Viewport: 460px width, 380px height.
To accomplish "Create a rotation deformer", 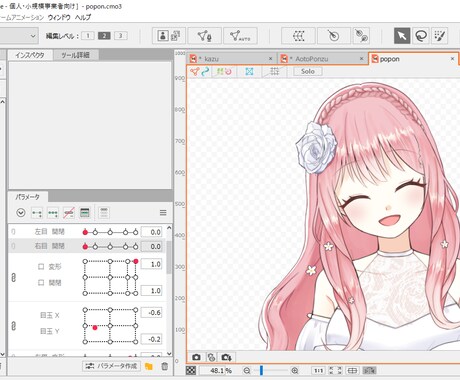I will [x=334, y=36].
